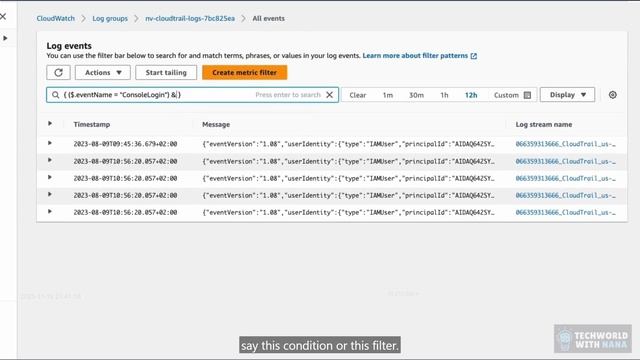Click inside the filter pattern search field
This screenshot has width=640, height=360.
point(192,95)
